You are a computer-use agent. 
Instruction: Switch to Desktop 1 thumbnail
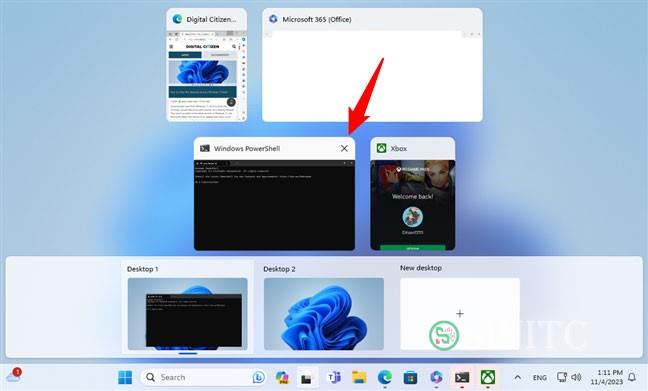188,314
